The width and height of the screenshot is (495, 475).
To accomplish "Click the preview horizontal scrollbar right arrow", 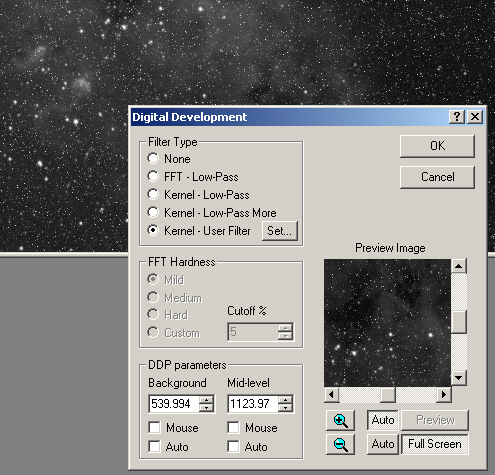I will coord(444,395).
